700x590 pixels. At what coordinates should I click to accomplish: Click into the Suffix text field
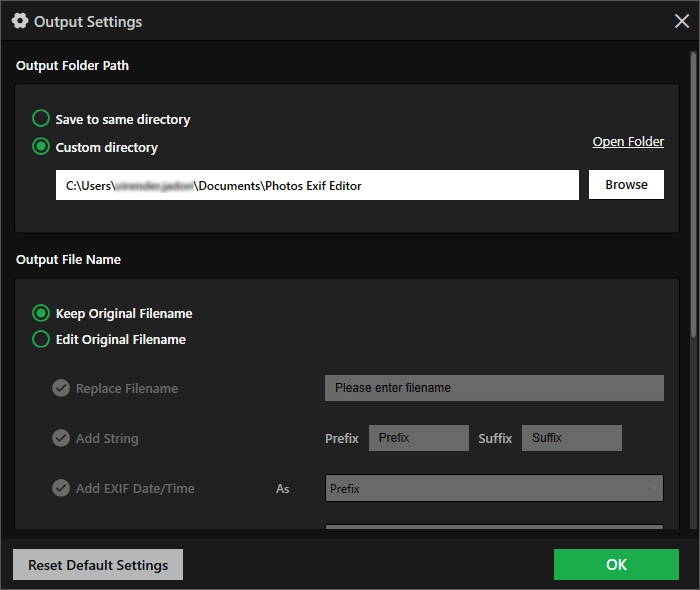(x=571, y=438)
